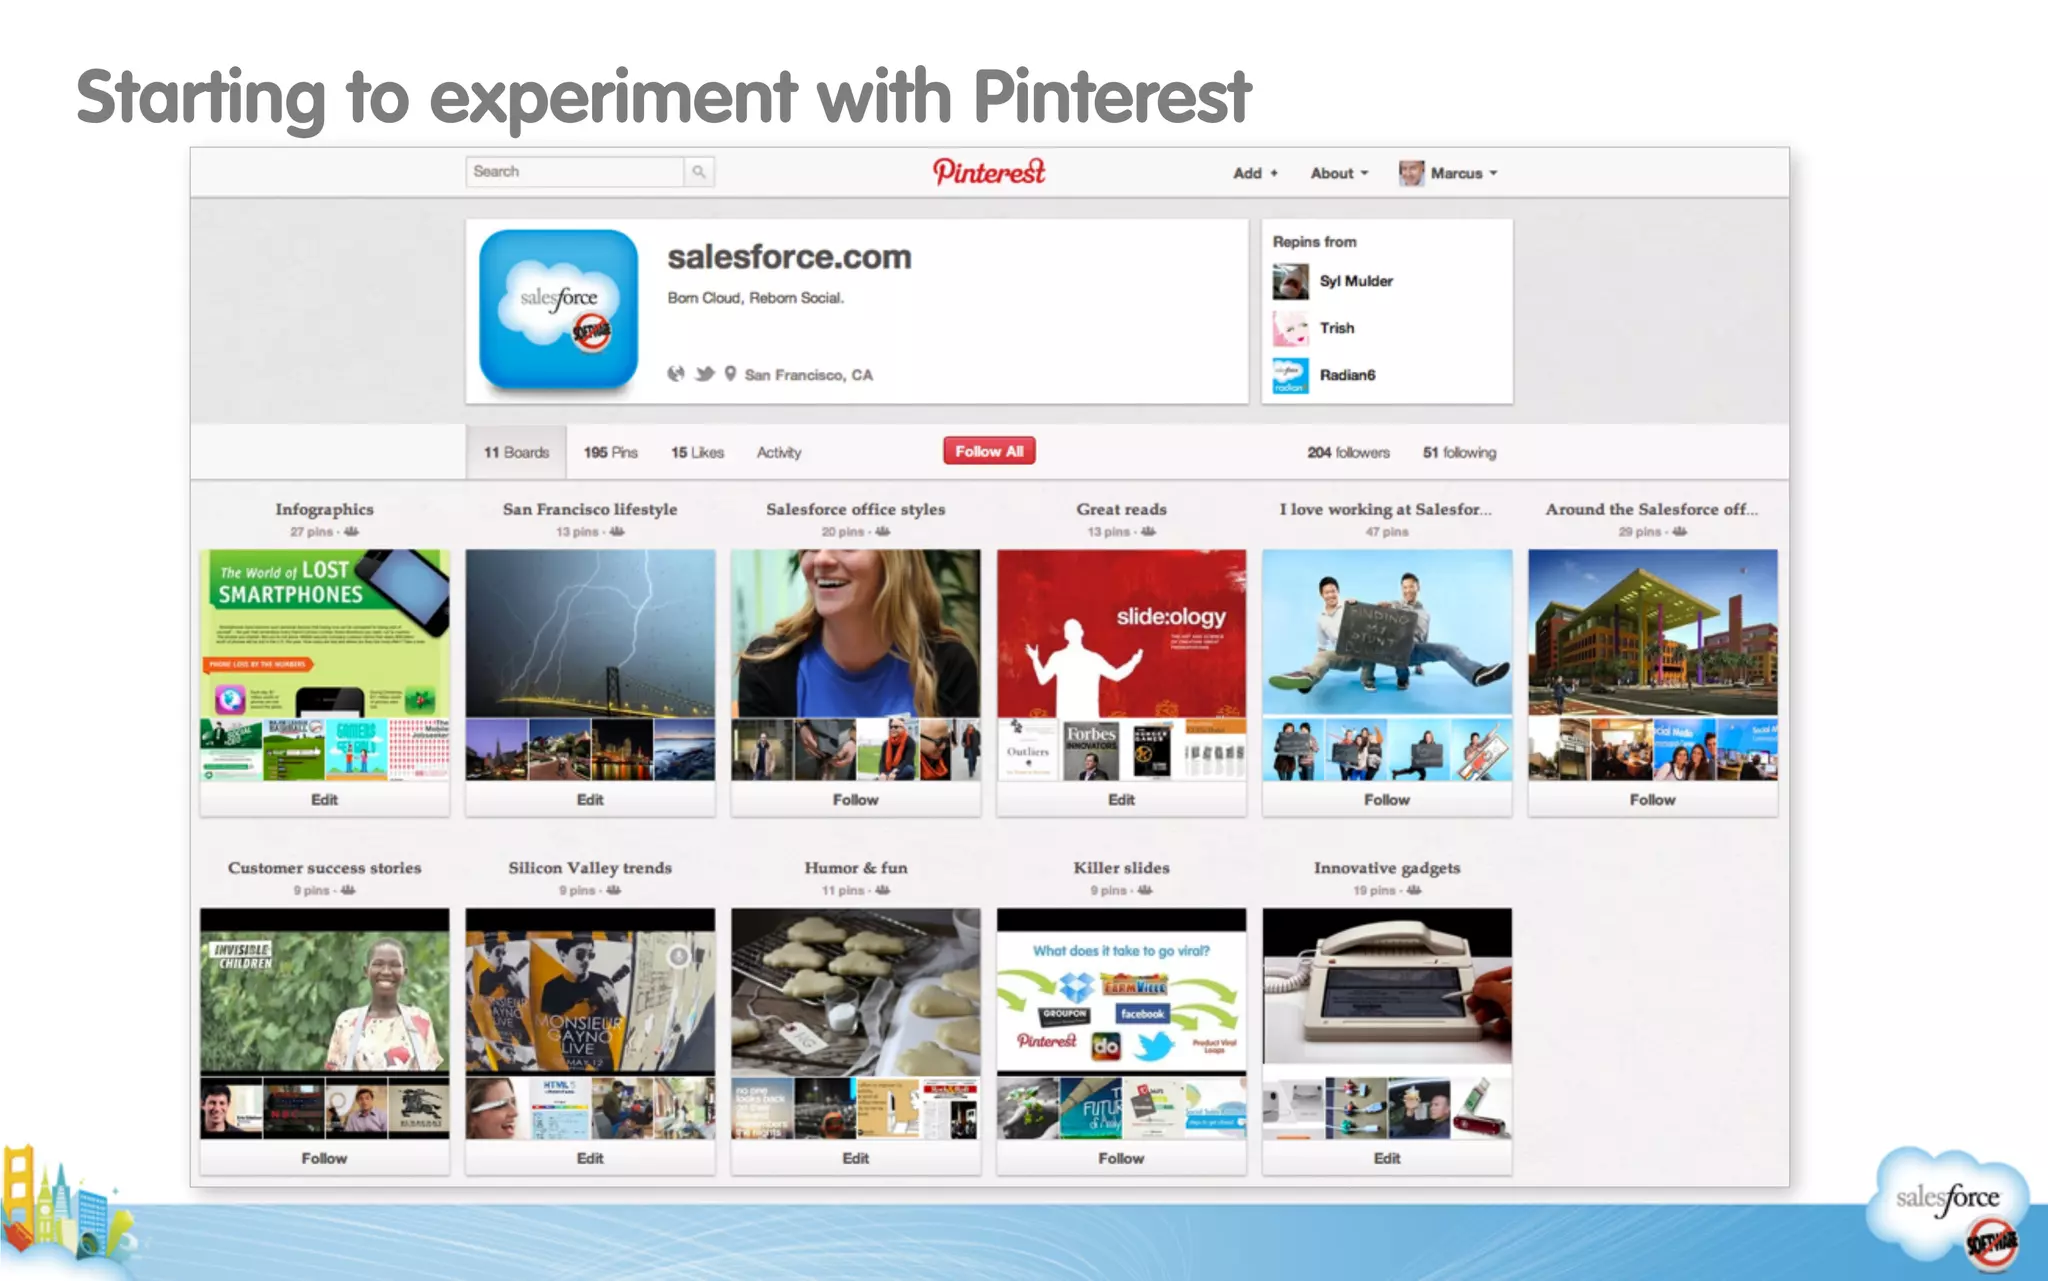2048x1281 pixels.
Task: Open the Marcus account dropdown
Action: (1463, 173)
